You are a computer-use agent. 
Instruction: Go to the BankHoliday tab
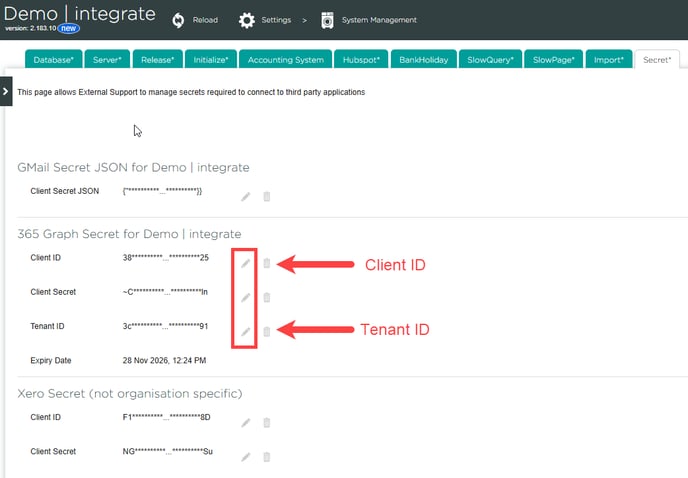tap(424, 60)
